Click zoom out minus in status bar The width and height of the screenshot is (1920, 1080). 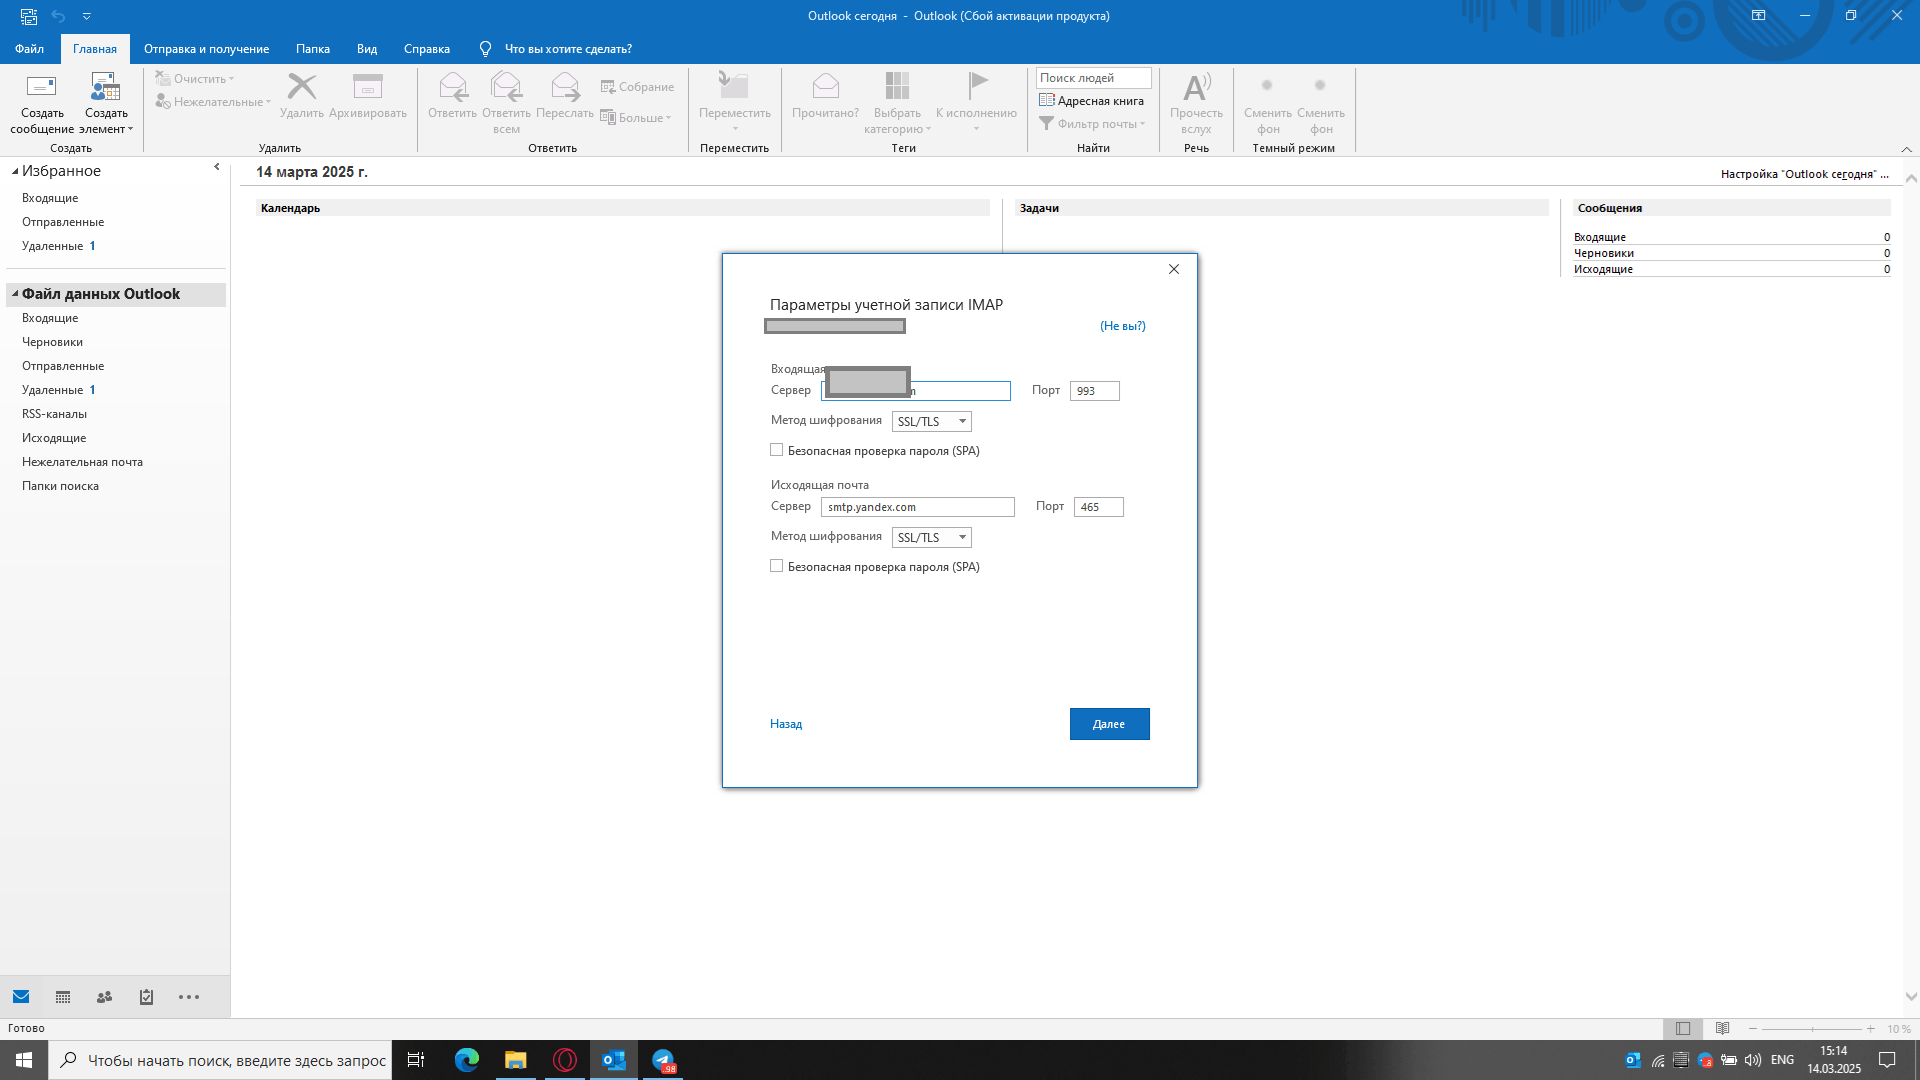tap(1752, 1029)
